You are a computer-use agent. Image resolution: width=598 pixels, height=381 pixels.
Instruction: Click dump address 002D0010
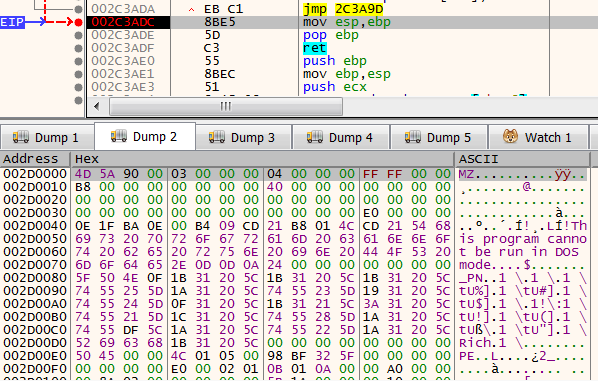pyautogui.click(x=35, y=187)
